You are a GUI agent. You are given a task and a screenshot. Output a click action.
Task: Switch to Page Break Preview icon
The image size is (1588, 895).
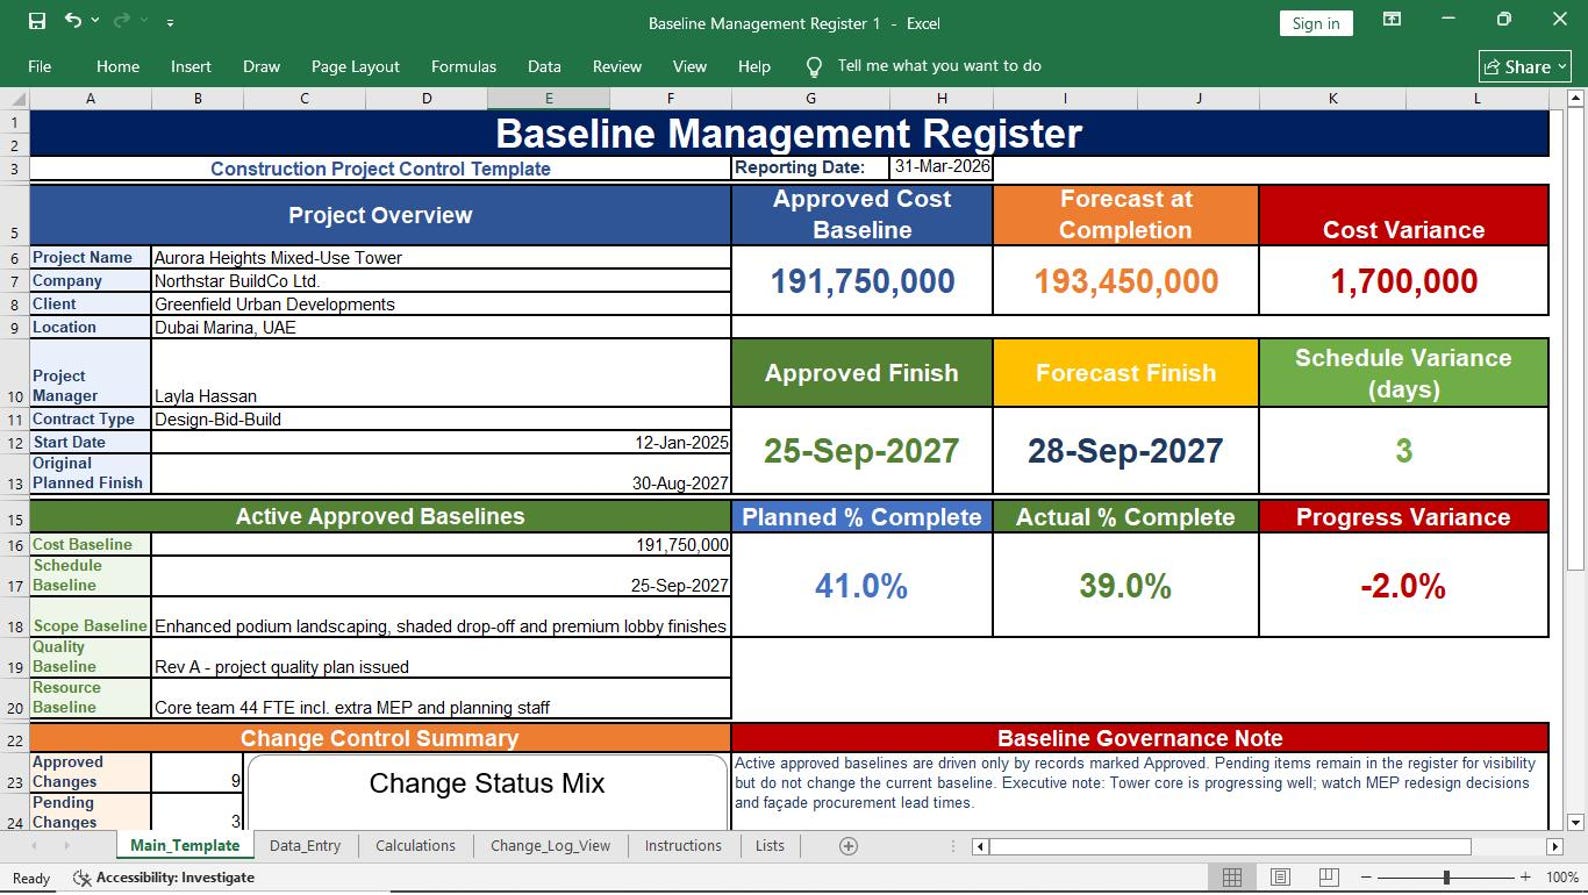click(x=1329, y=878)
